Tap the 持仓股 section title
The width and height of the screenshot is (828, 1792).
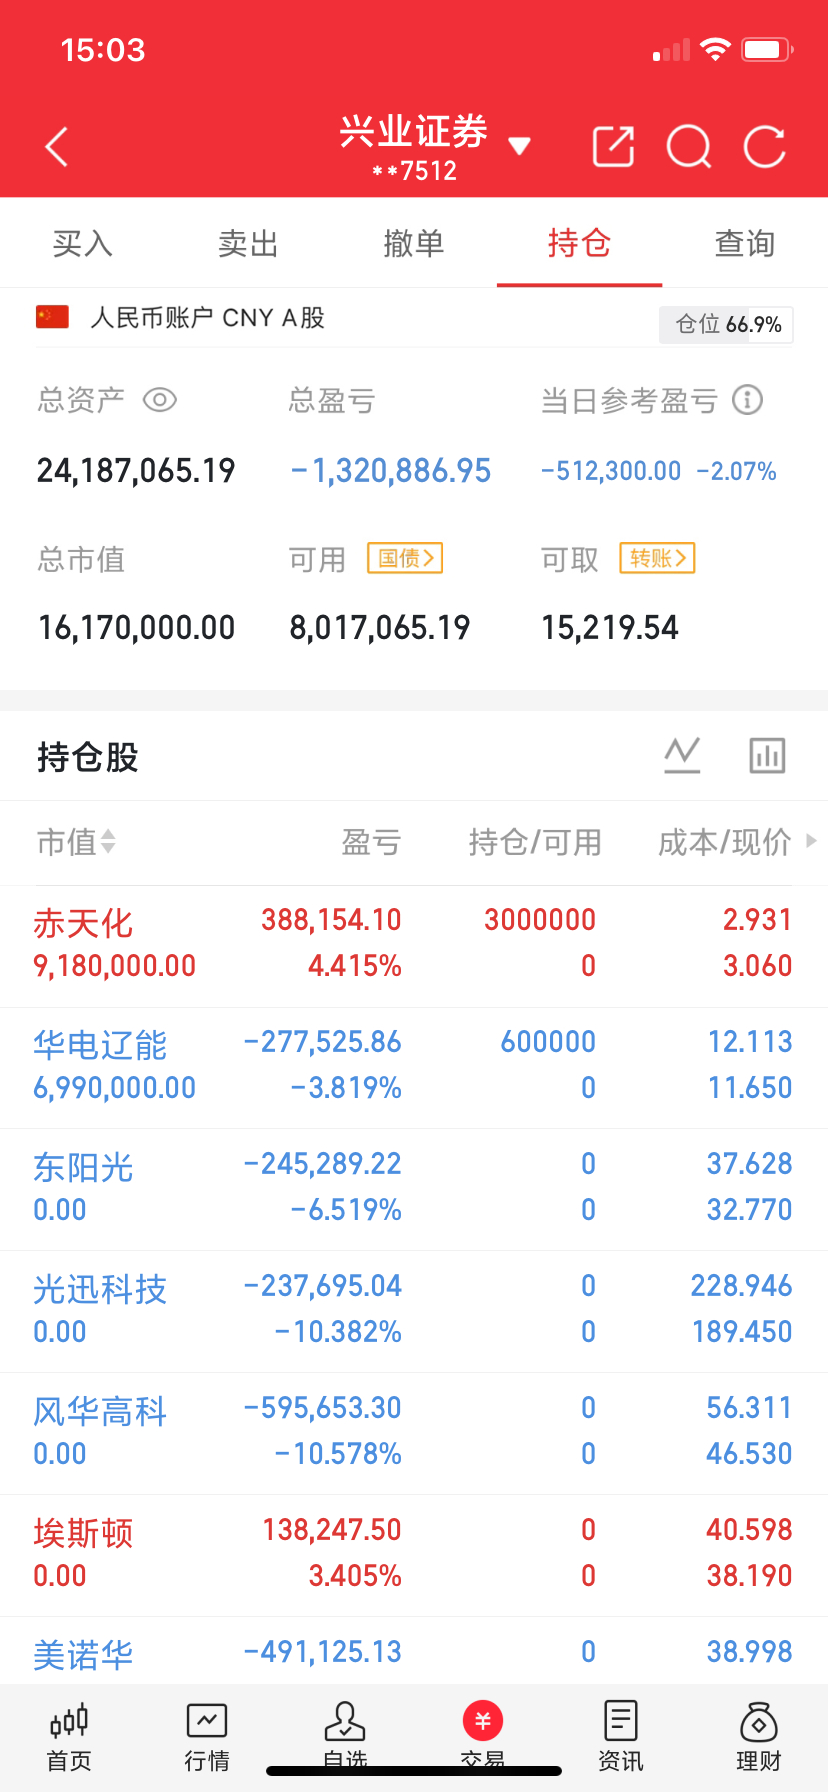(88, 757)
